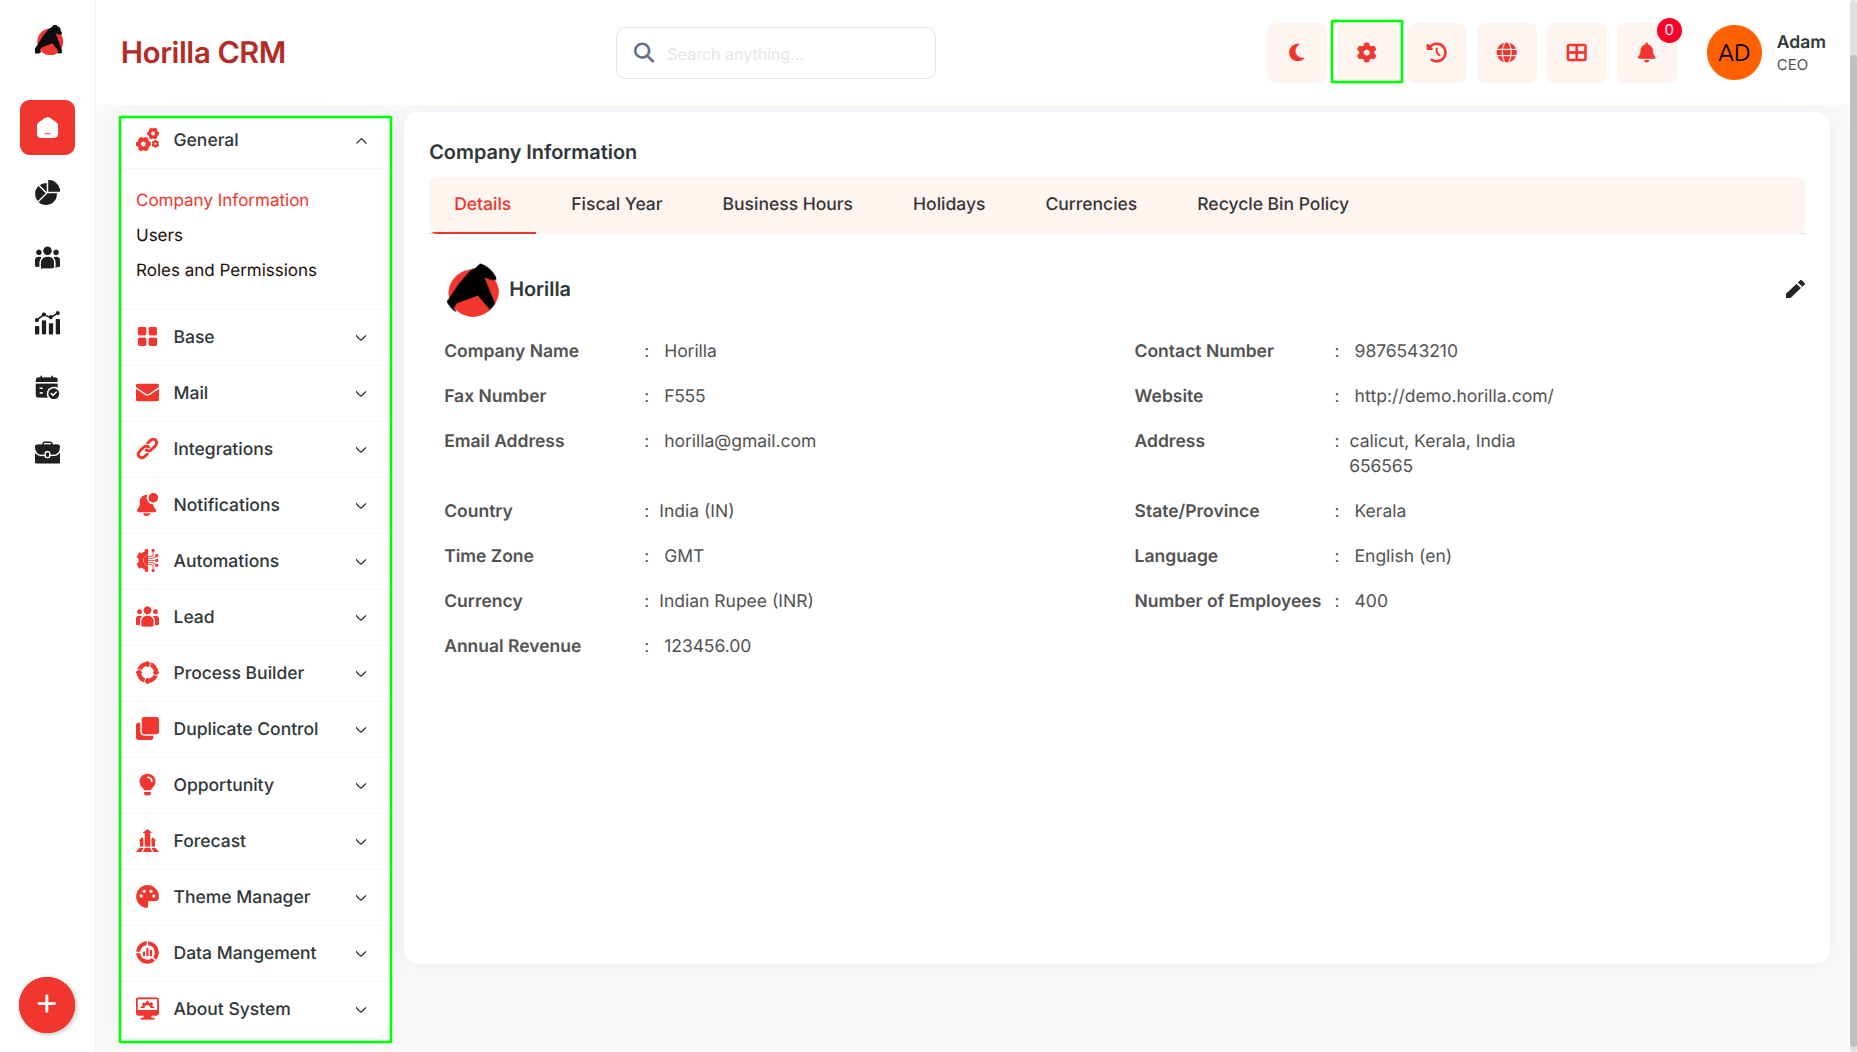Open notifications bell icon
Image resolution: width=1857 pixels, height=1052 pixels.
point(1647,53)
